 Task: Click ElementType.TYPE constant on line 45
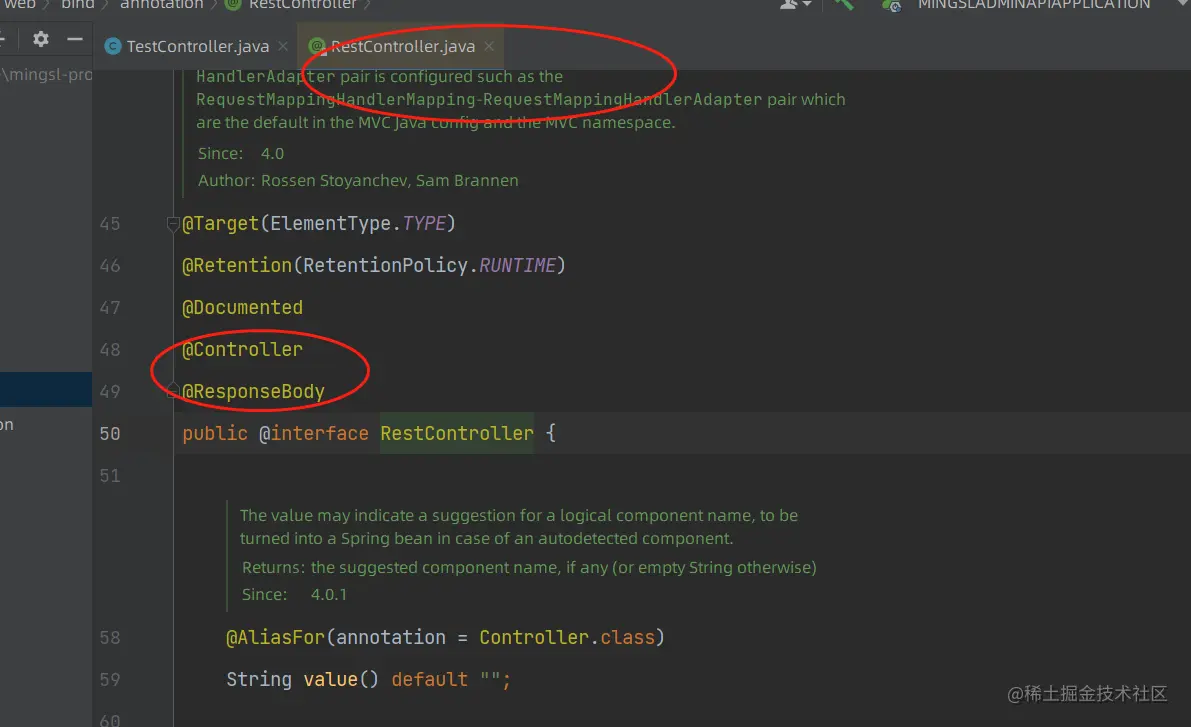click(358, 223)
